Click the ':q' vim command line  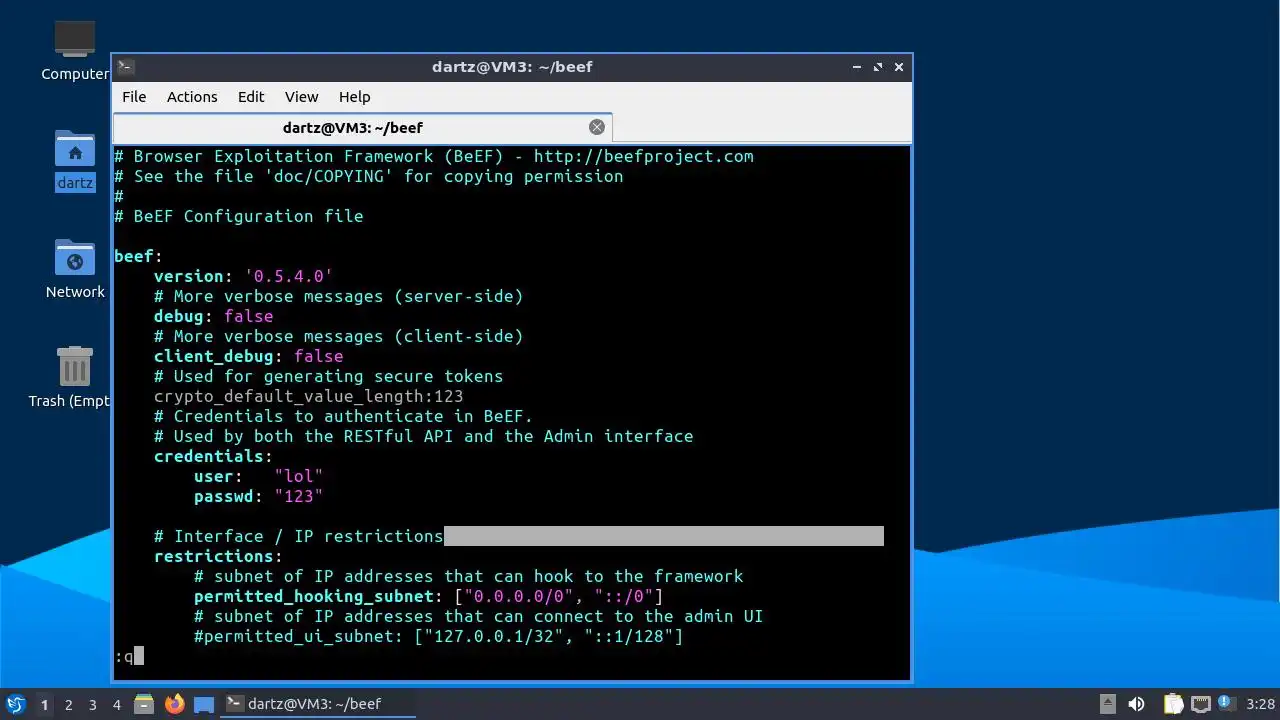click(124, 657)
